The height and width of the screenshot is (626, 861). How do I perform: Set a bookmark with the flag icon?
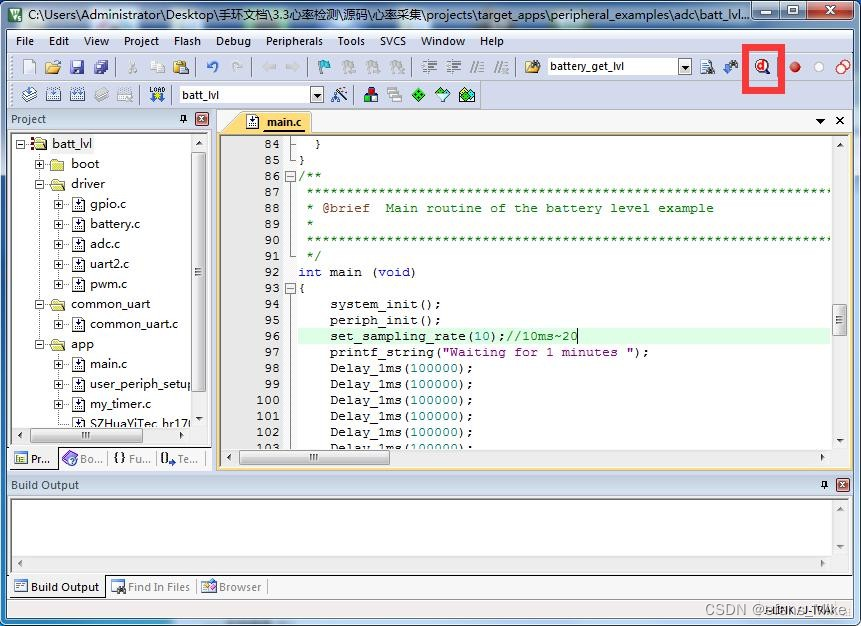[x=324, y=67]
